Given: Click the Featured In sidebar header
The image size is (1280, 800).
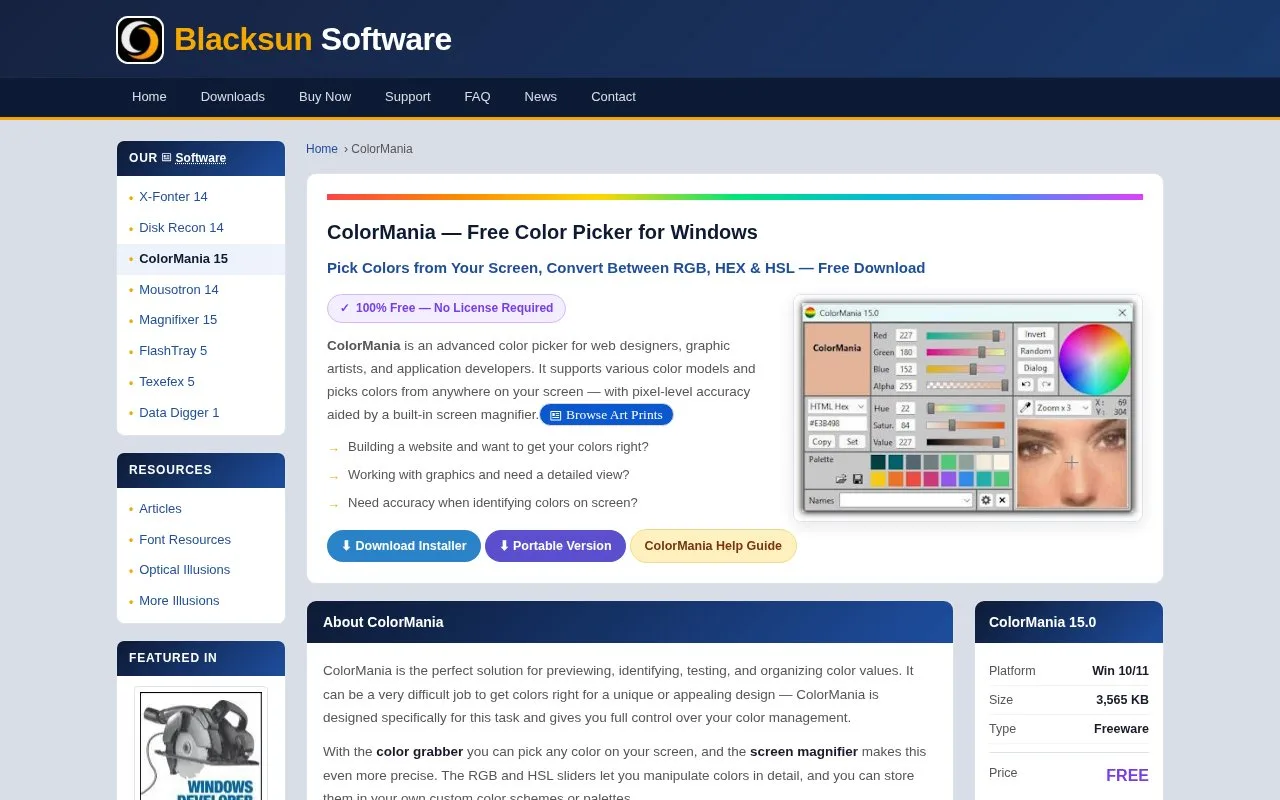Looking at the screenshot, I should [x=201, y=658].
